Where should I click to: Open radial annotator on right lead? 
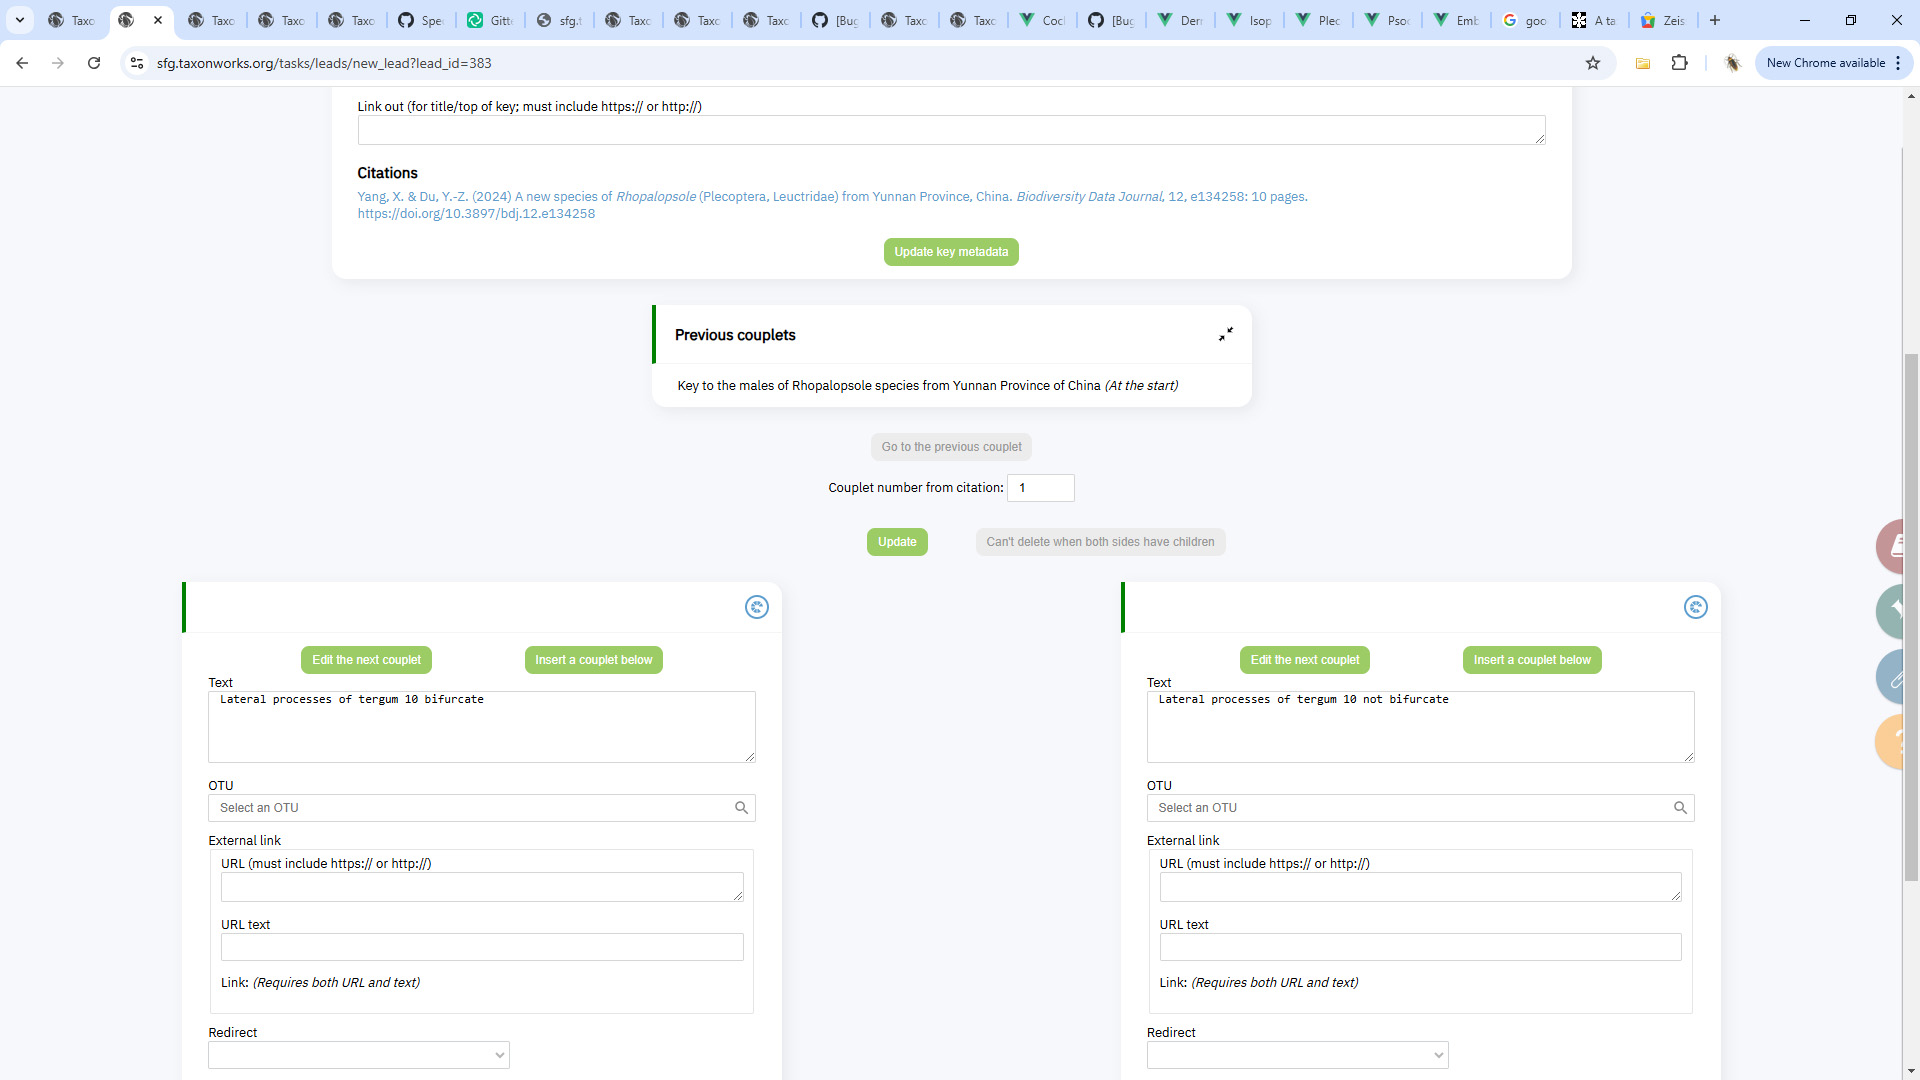(x=1696, y=607)
